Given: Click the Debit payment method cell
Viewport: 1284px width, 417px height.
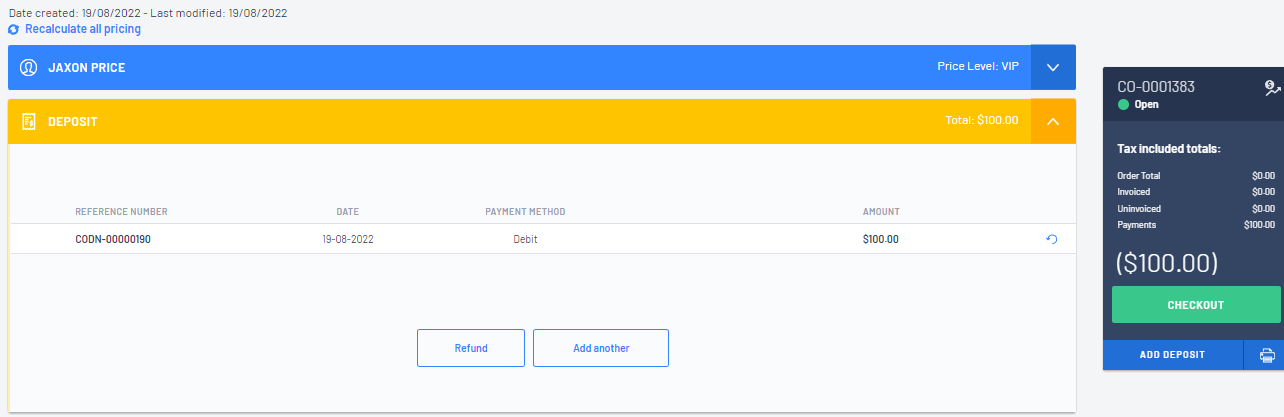Looking at the screenshot, I should click(x=525, y=240).
